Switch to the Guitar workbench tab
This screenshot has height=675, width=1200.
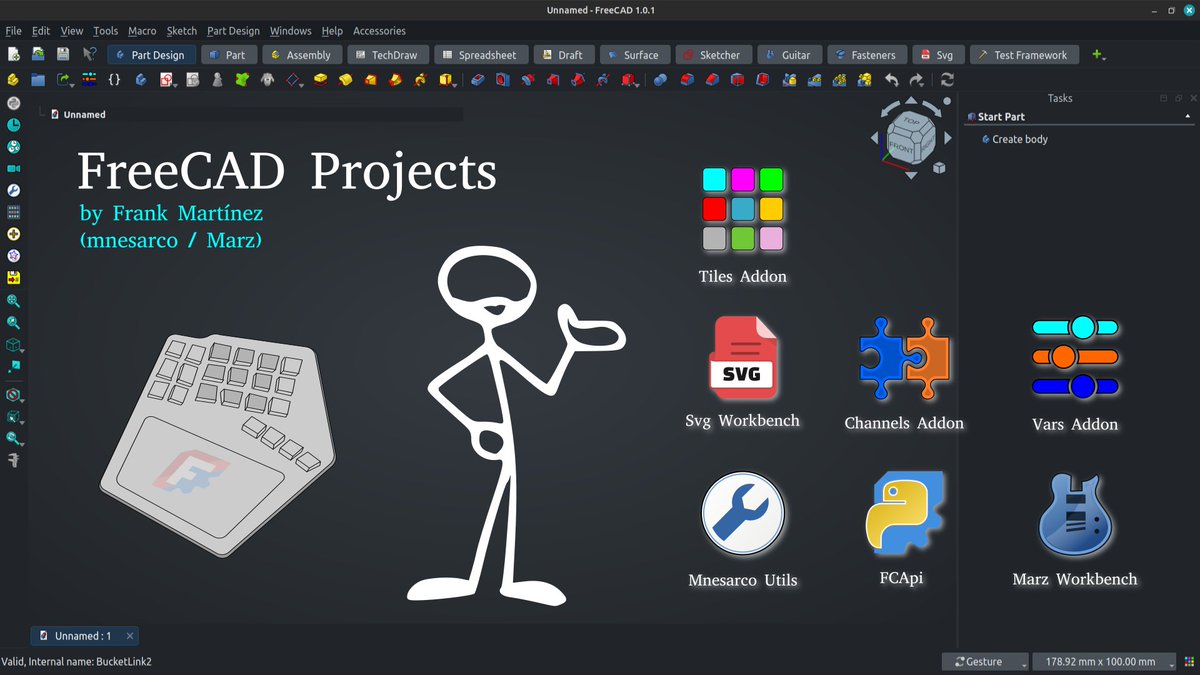pos(788,55)
